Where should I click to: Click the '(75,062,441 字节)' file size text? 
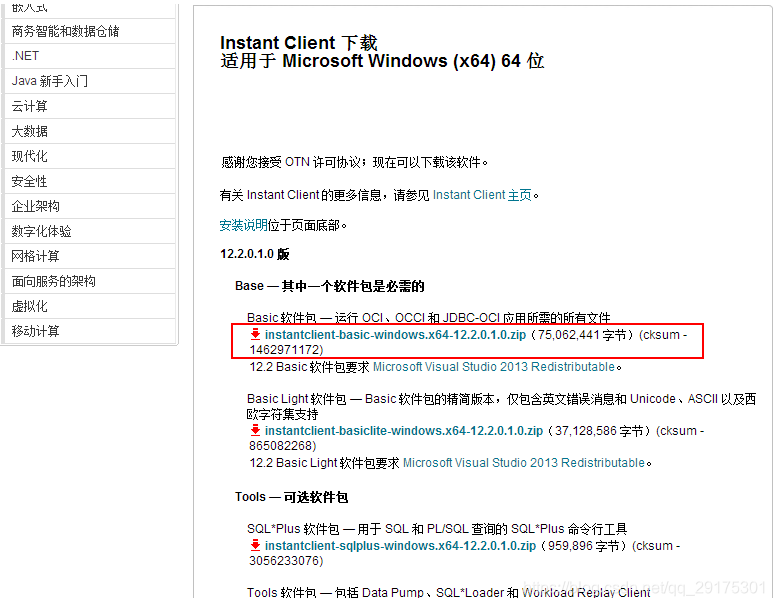click(581, 335)
